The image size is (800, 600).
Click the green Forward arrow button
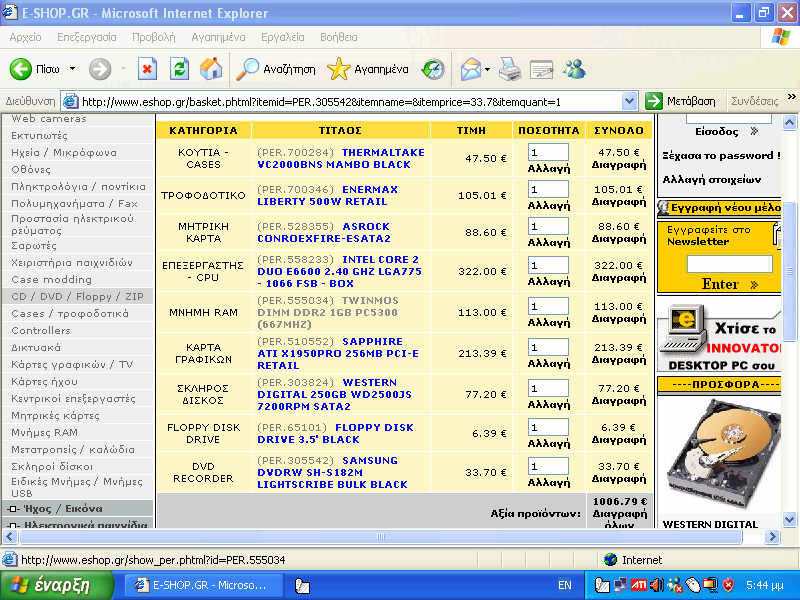(100, 69)
